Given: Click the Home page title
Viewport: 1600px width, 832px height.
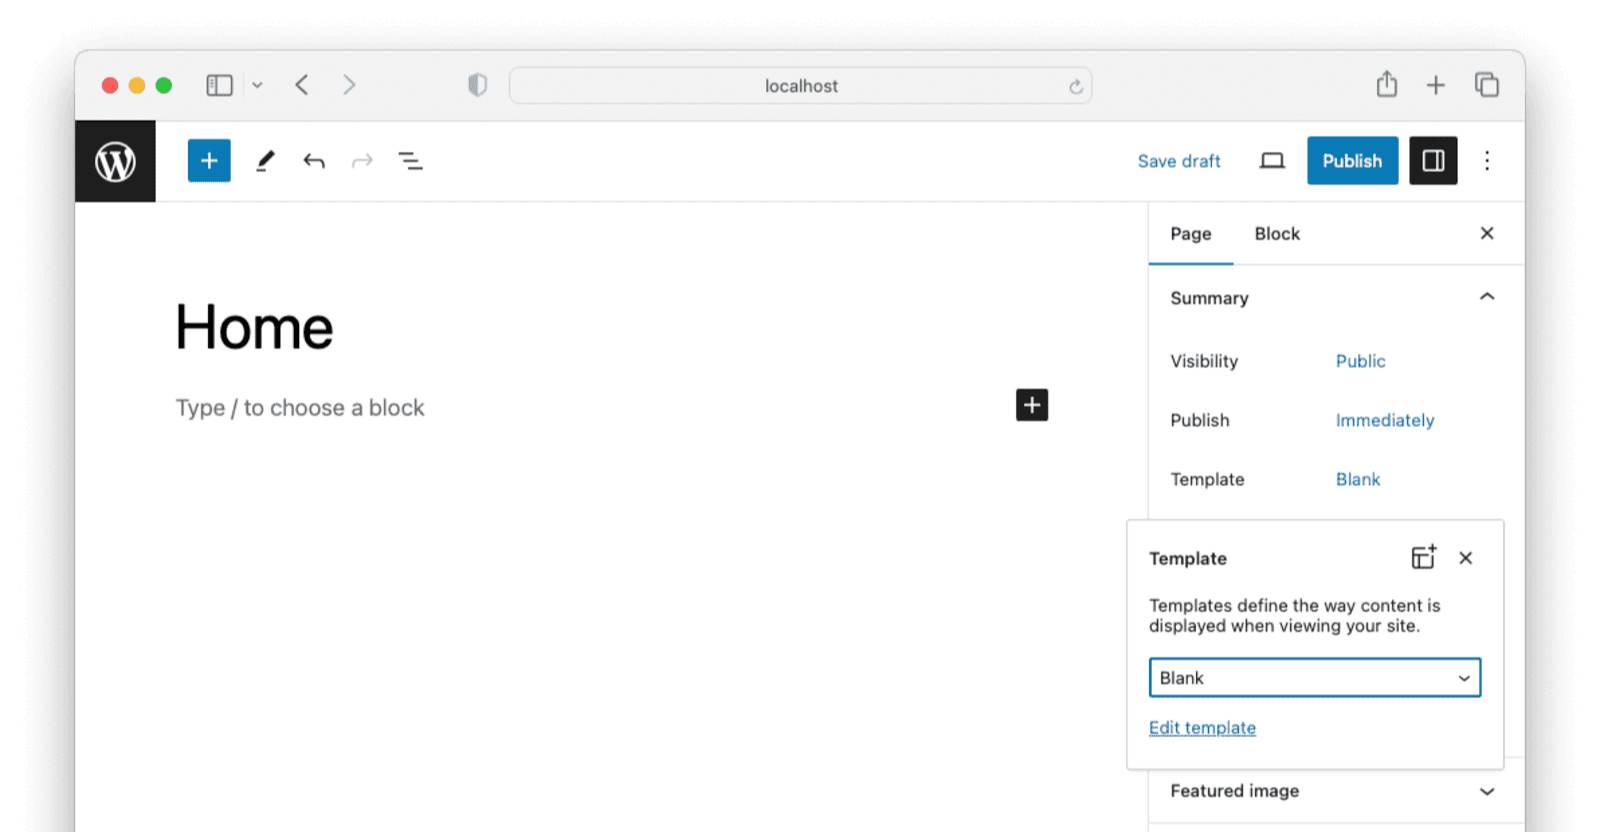Looking at the screenshot, I should [254, 327].
